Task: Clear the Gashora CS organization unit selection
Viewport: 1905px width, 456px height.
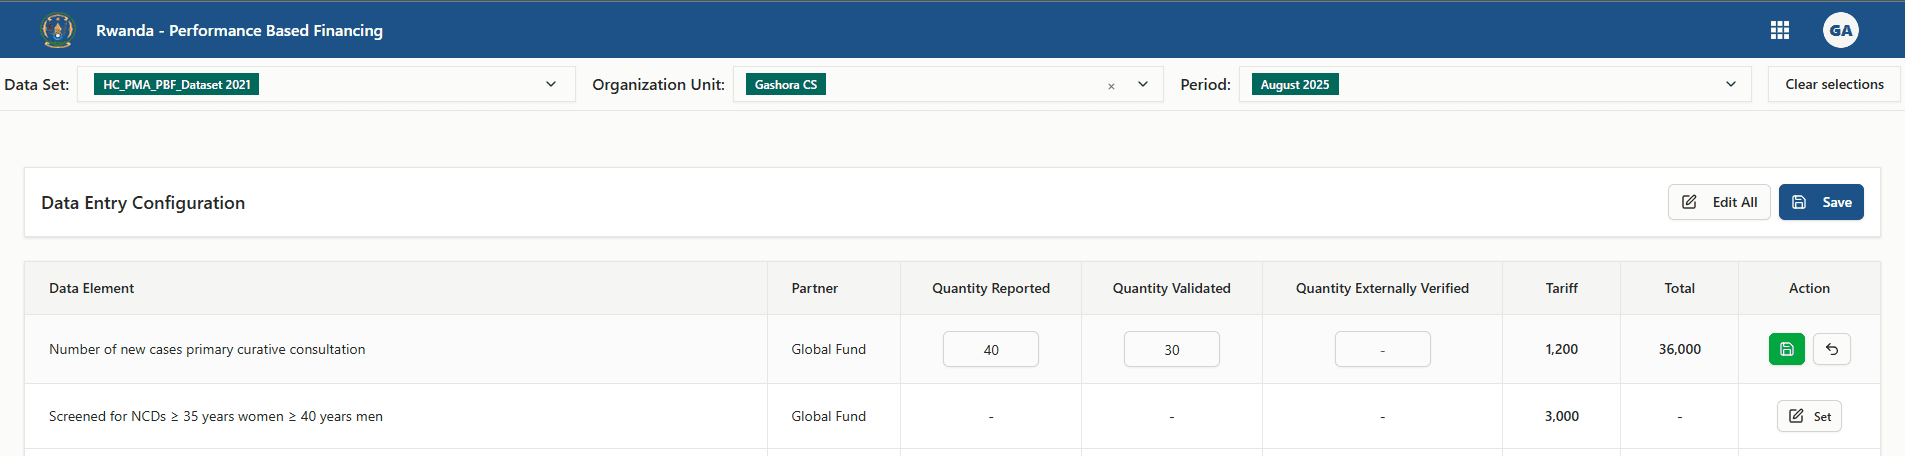Action: coord(1111,86)
